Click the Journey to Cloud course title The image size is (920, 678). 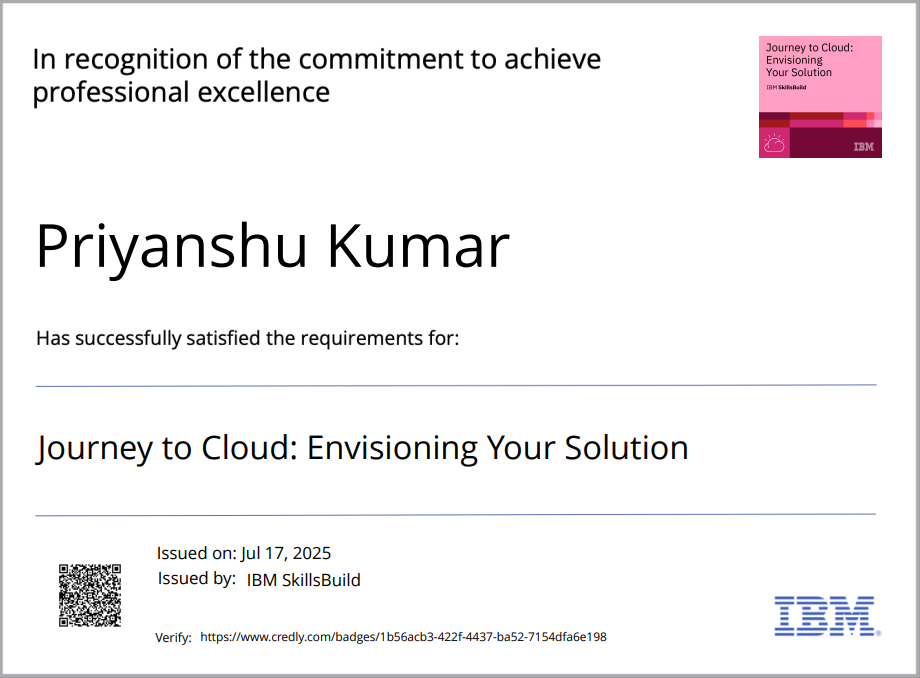click(361, 448)
